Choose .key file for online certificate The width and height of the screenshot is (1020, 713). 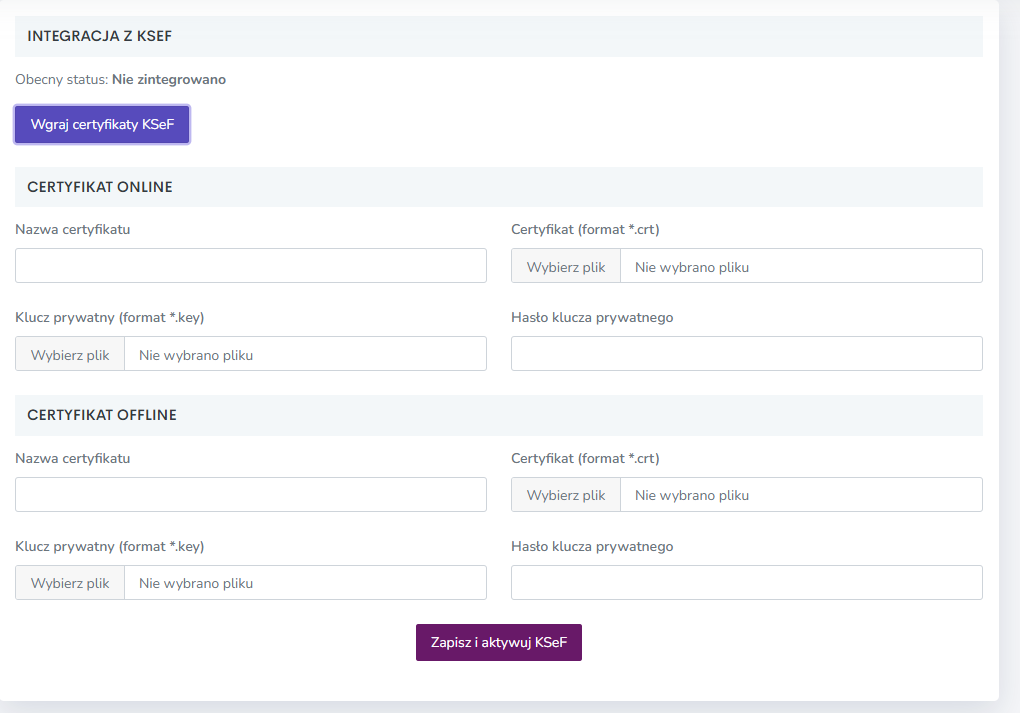click(70, 354)
